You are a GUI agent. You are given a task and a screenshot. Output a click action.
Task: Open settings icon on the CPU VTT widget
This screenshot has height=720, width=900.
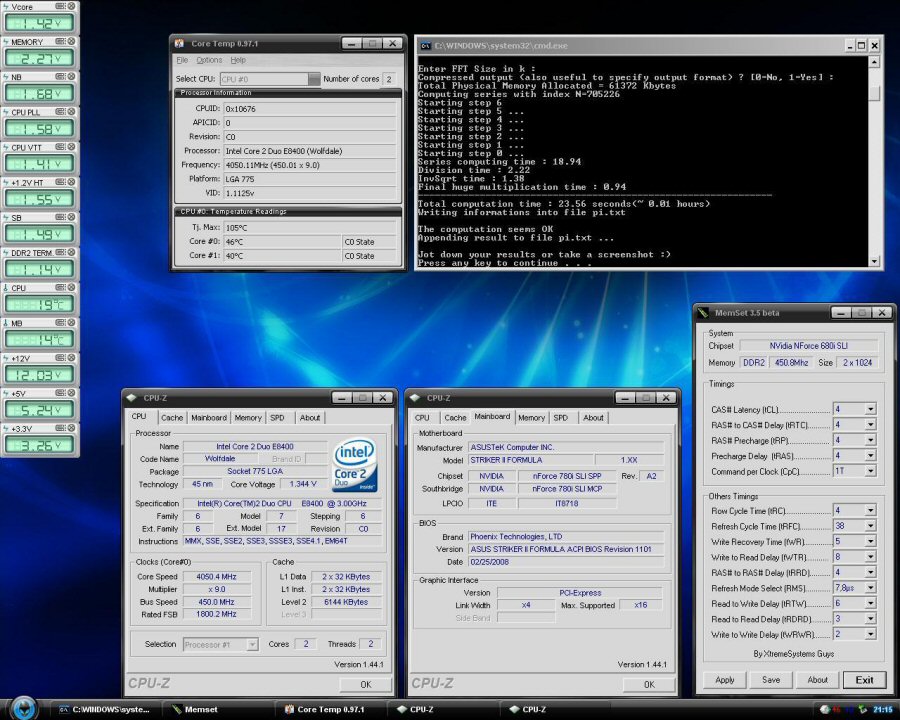coord(60,147)
